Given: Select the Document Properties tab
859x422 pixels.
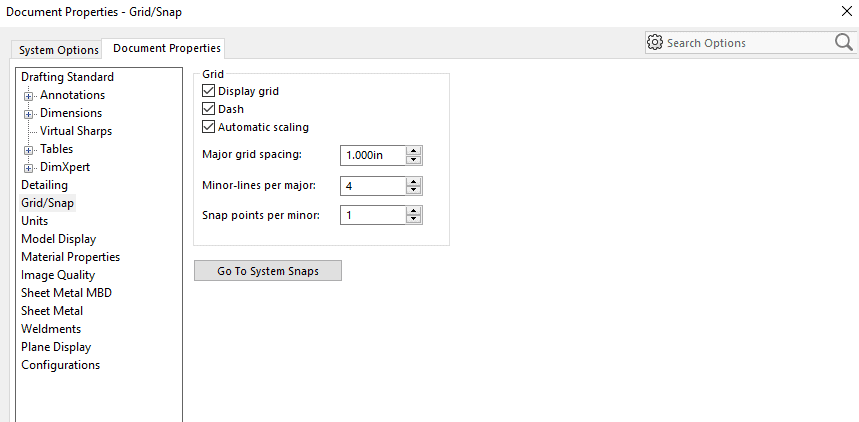Looking at the screenshot, I should coord(167,48).
